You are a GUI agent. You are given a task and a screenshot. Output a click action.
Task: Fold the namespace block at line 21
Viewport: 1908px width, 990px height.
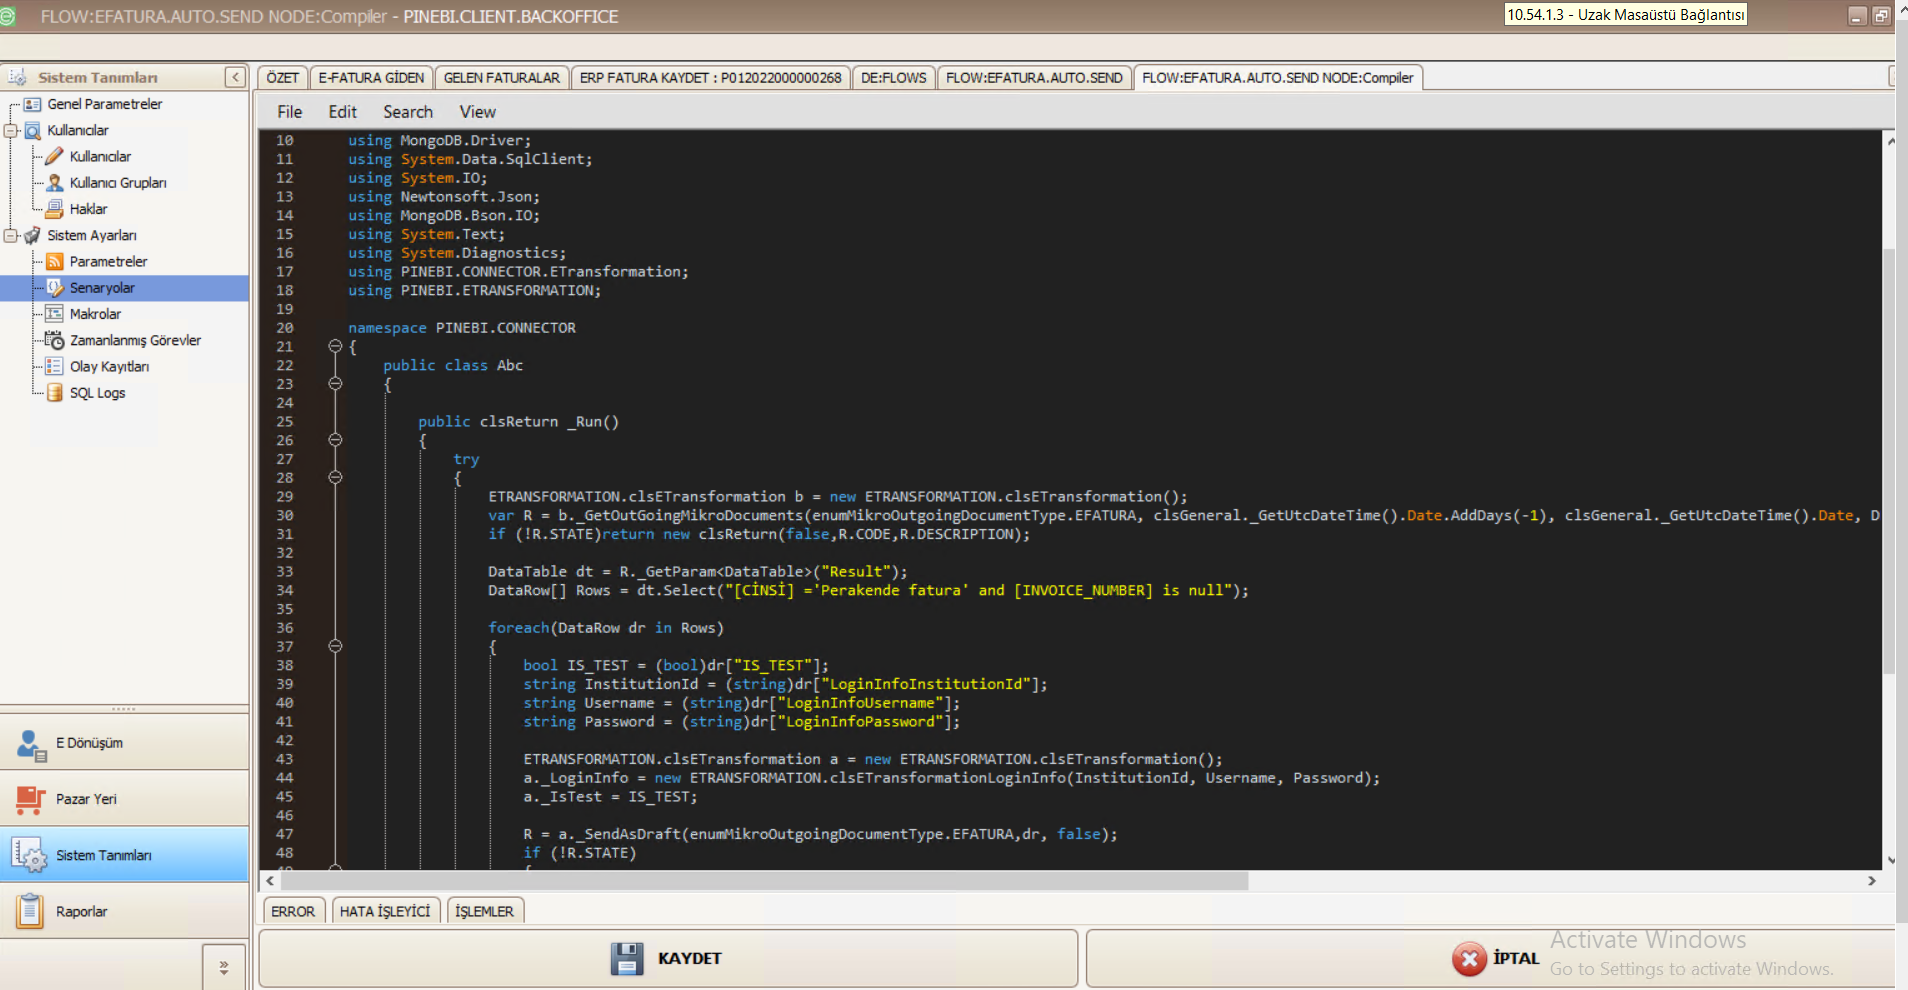[335, 346]
